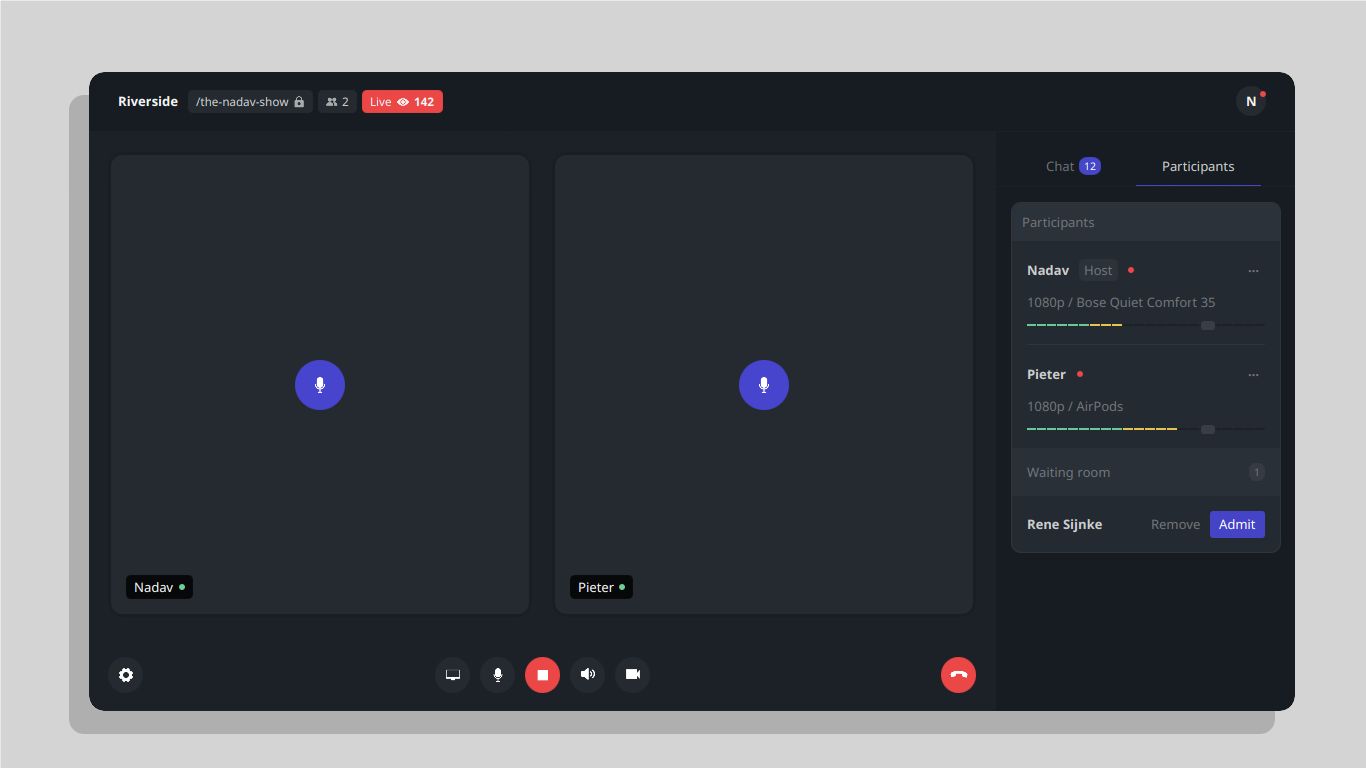Open the settings gear
Viewport: 1366px width, 768px height.
125,675
